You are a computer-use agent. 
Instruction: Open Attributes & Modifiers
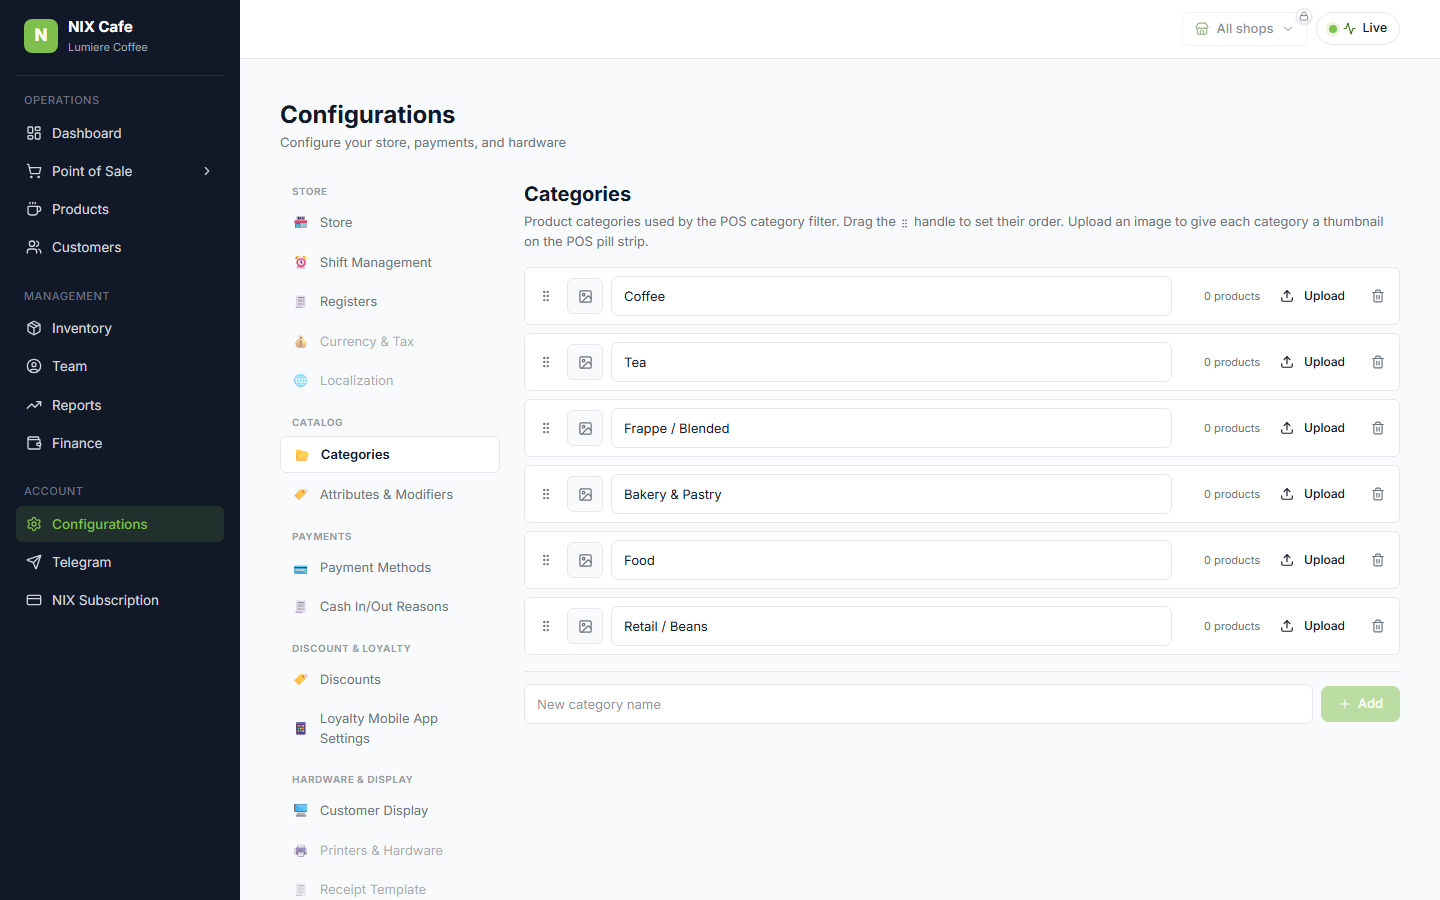[390, 494]
